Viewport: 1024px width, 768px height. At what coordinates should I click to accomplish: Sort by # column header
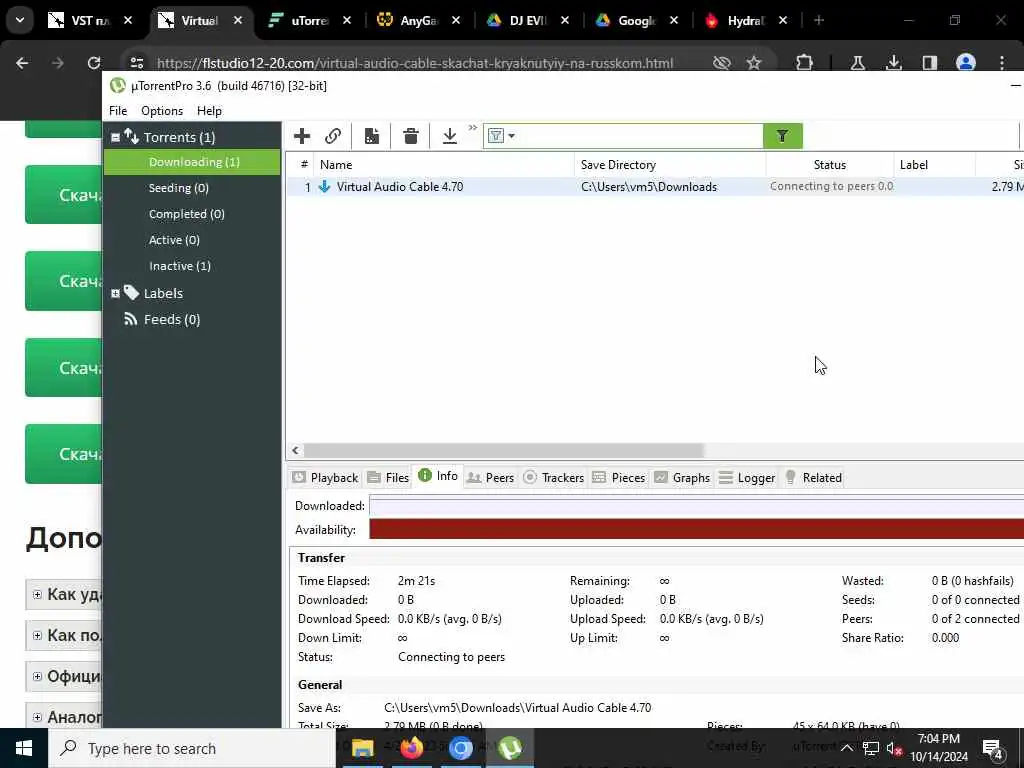pyautogui.click(x=304, y=165)
